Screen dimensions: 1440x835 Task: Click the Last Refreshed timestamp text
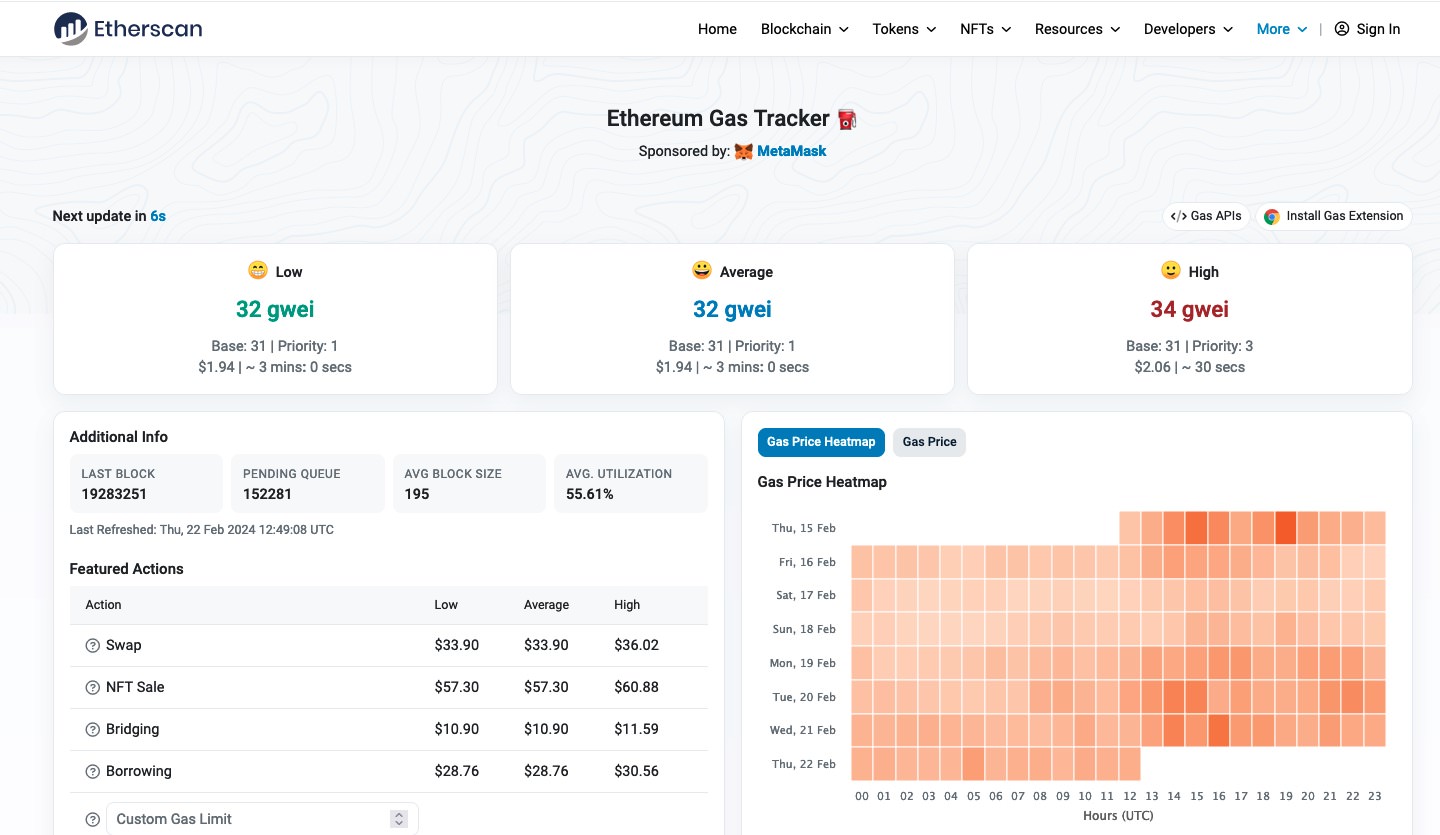(201, 529)
